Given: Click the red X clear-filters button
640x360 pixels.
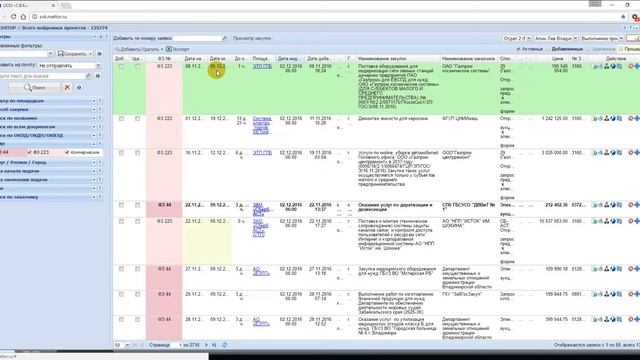Looking at the screenshot, I should pos(67,87).
